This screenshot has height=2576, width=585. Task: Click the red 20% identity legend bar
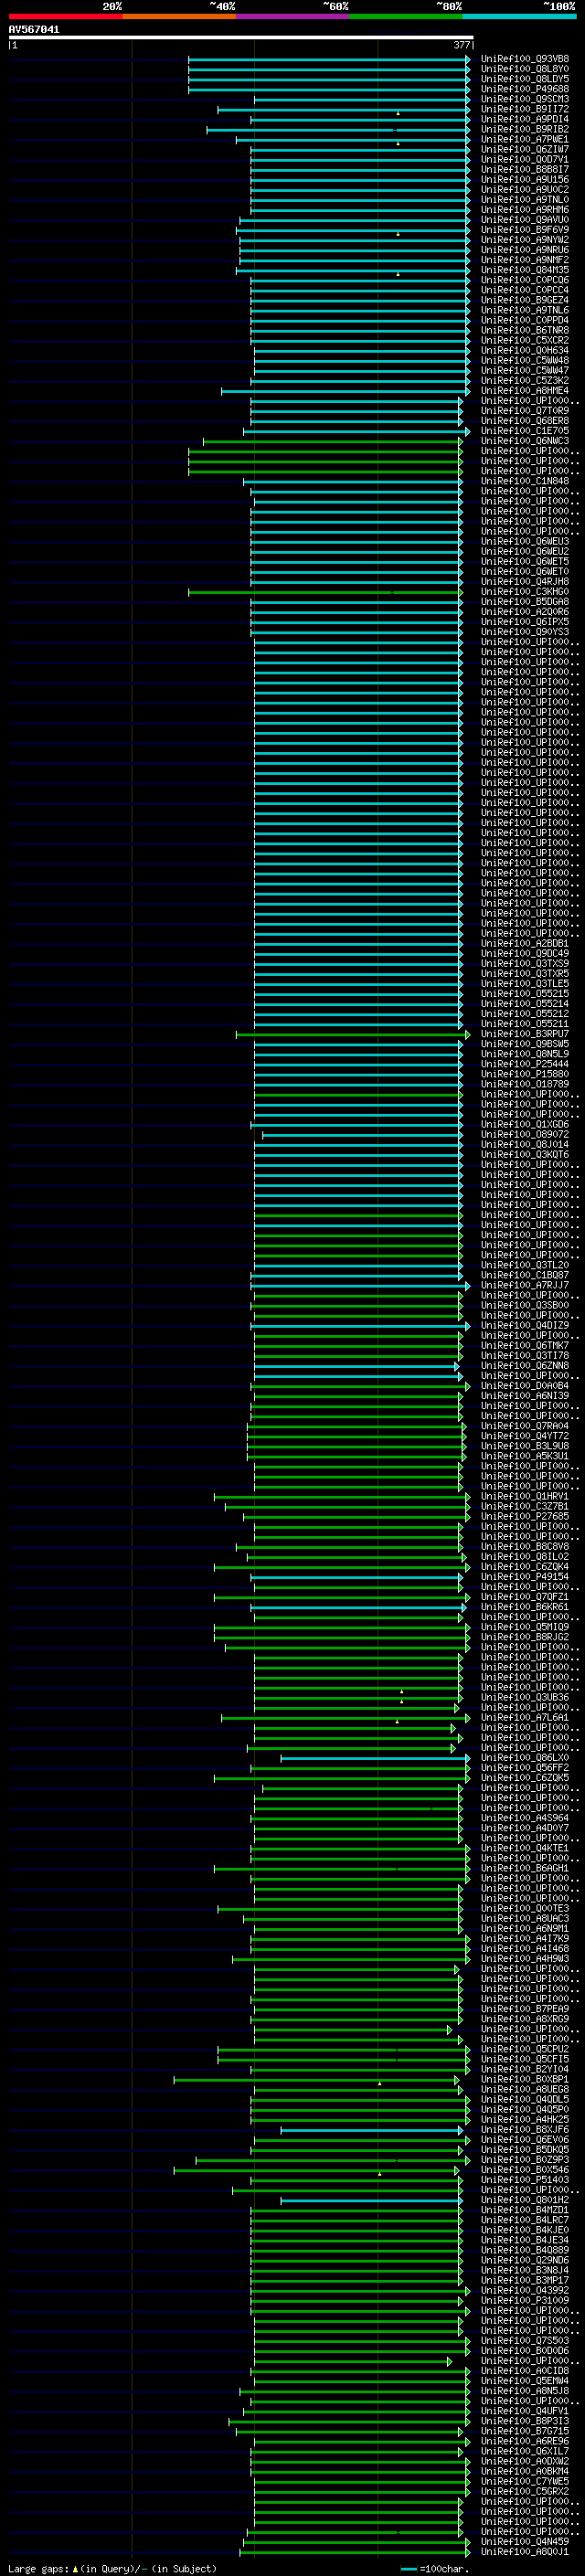point(65,16)
